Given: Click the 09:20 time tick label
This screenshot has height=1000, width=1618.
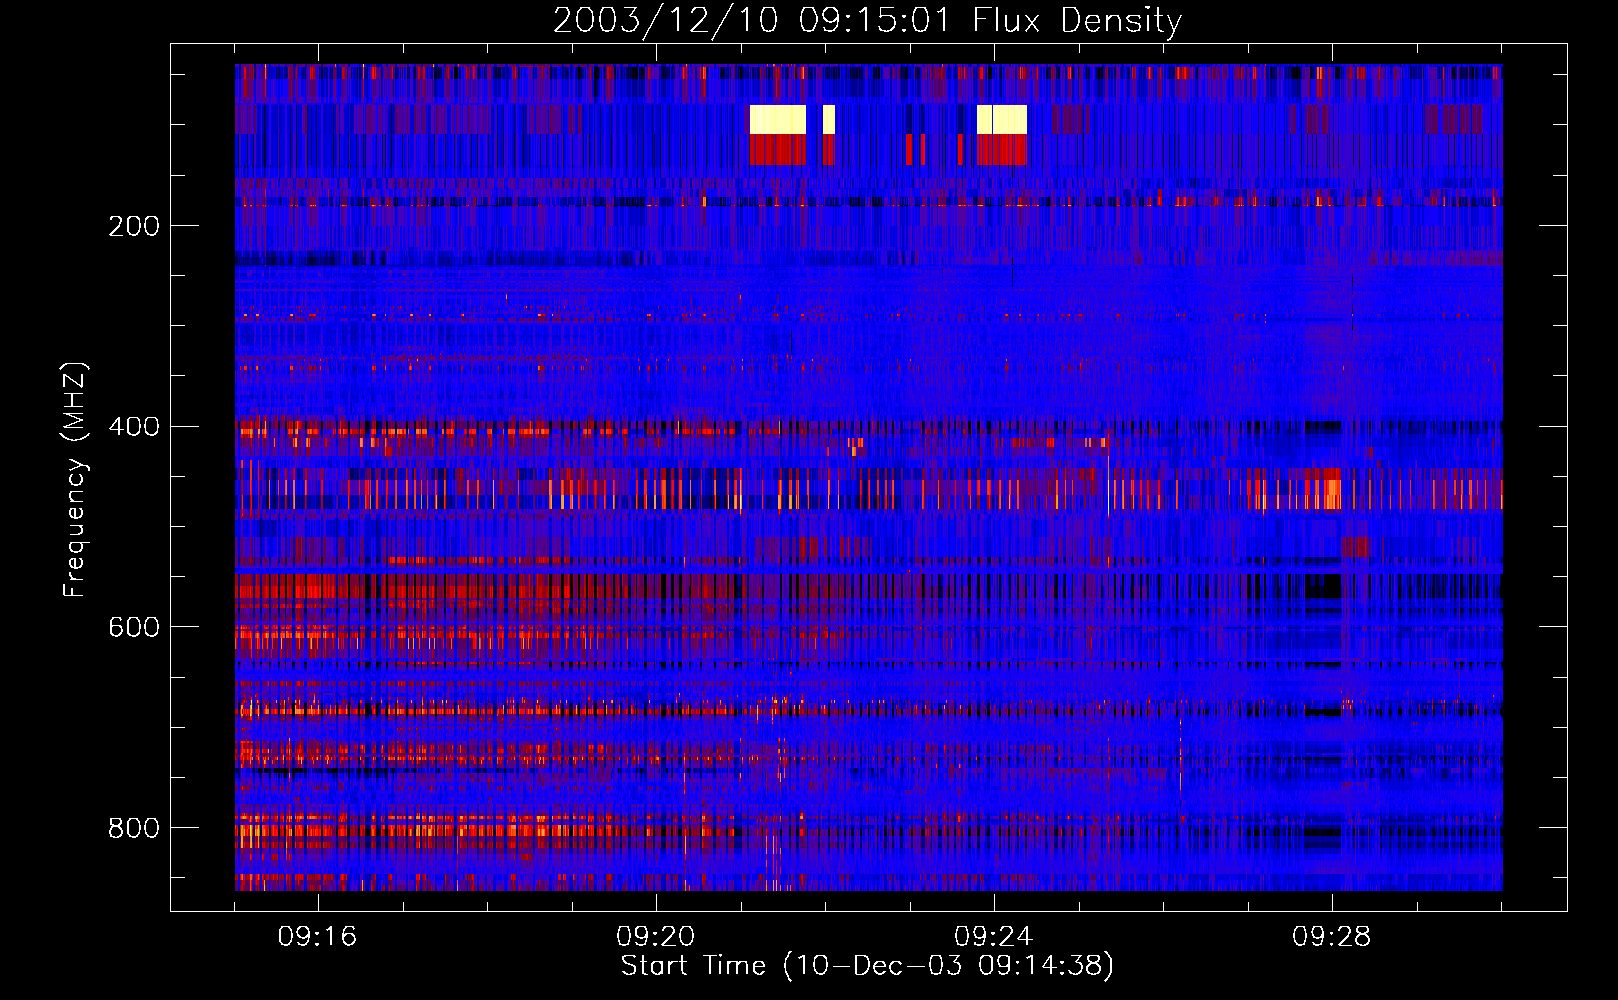Looking at the screenshot, I should [x=656, y=937].
